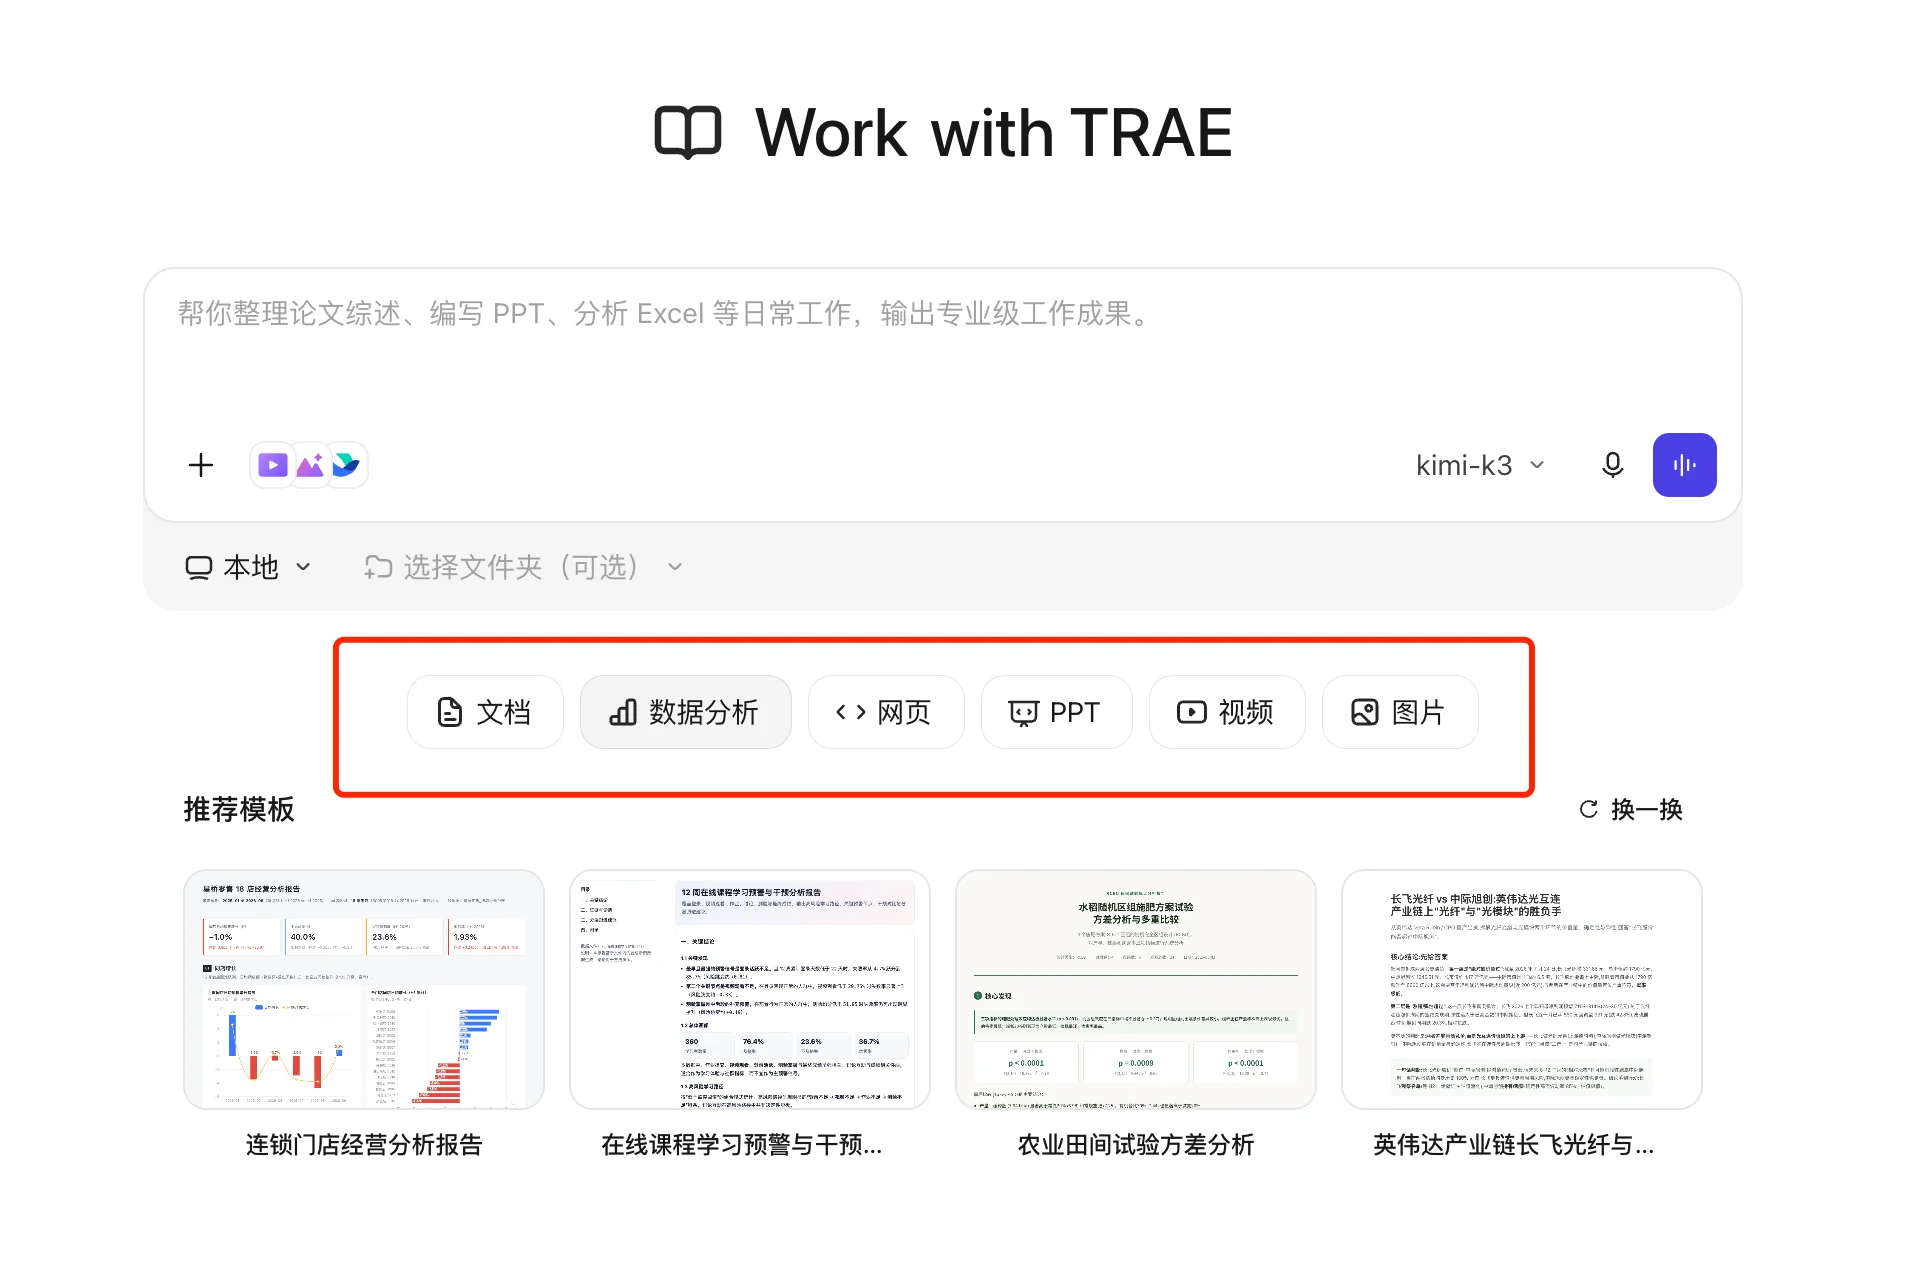Open the 在线课程学习预警 template thumbnail
1920x1280 pixels.
click(750, 989)
